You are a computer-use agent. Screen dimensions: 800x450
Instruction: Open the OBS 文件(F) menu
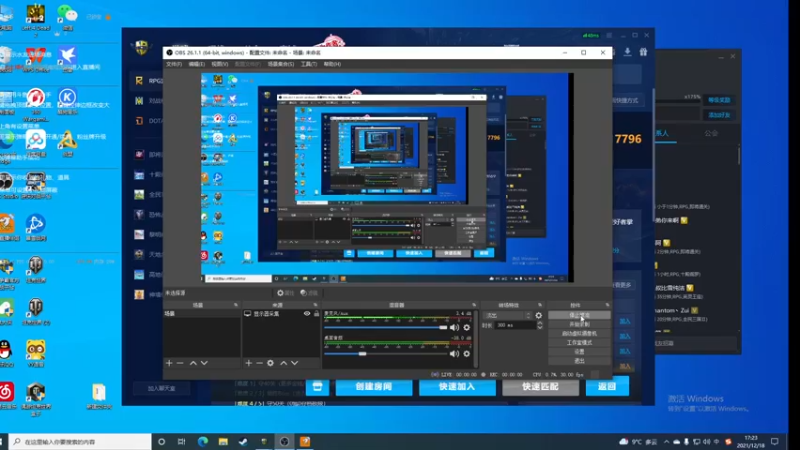[173, 64]
